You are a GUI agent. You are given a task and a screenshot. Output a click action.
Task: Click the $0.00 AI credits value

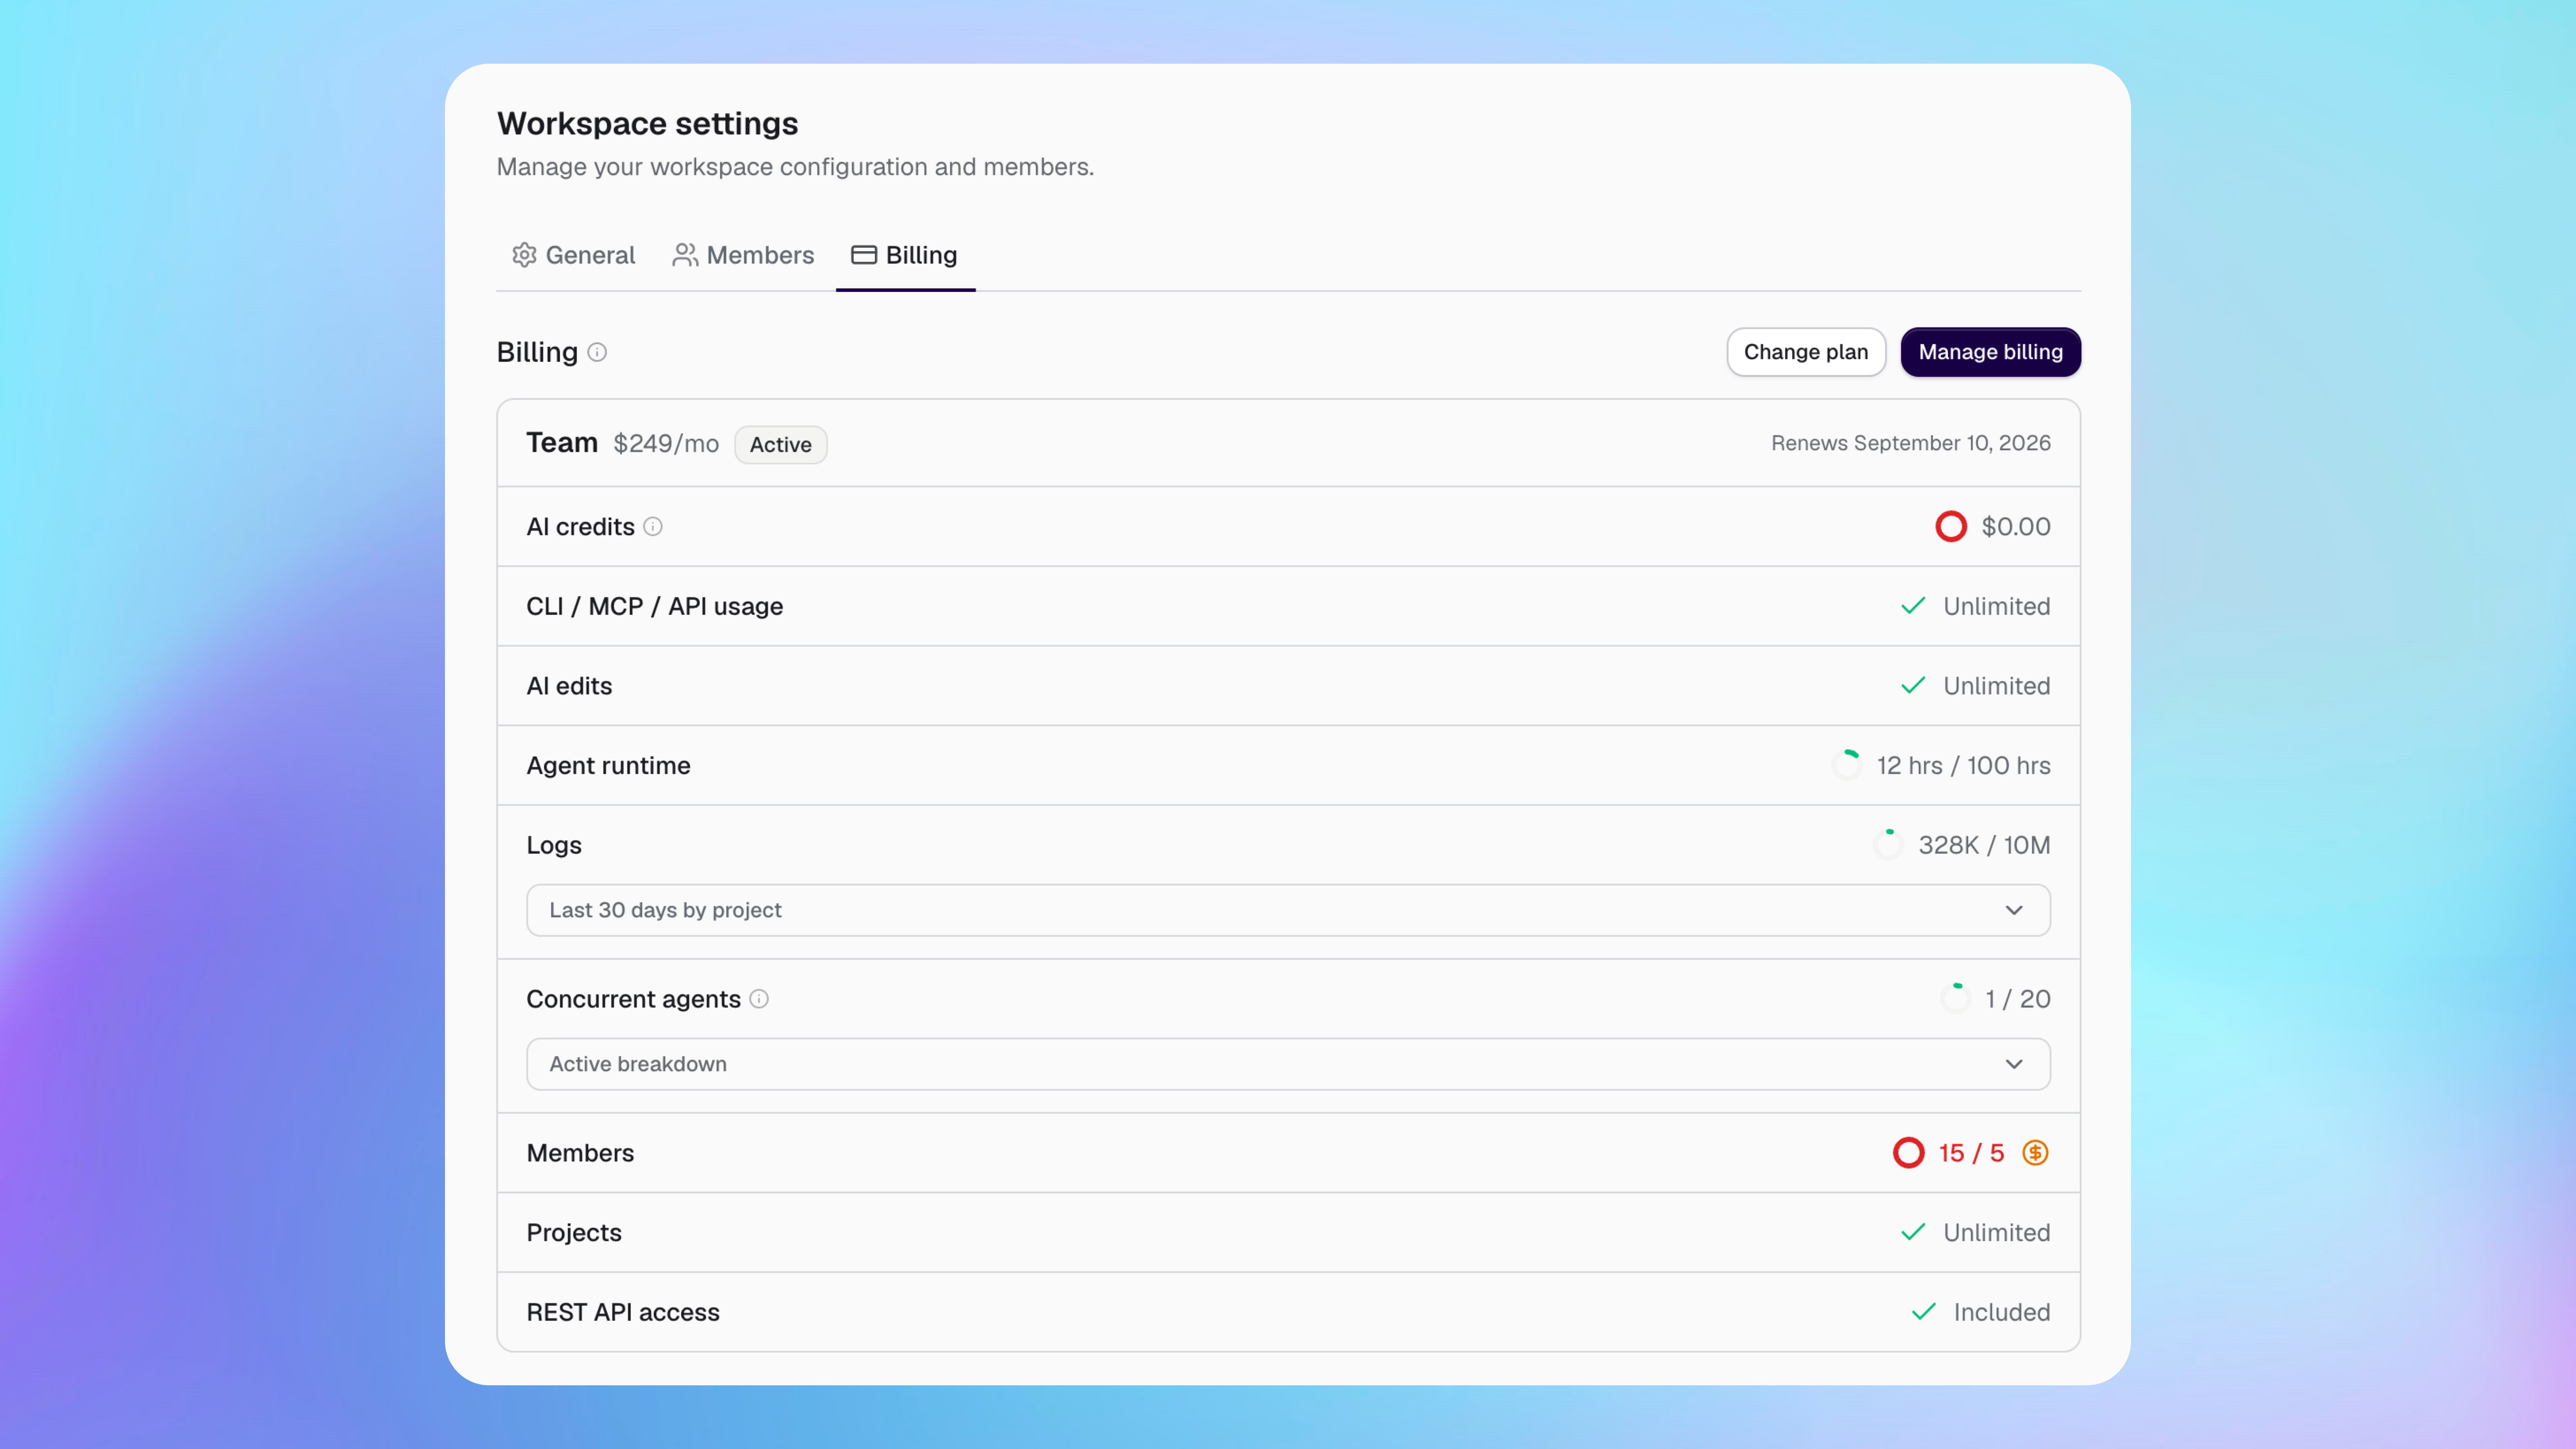pos(2016,527)
